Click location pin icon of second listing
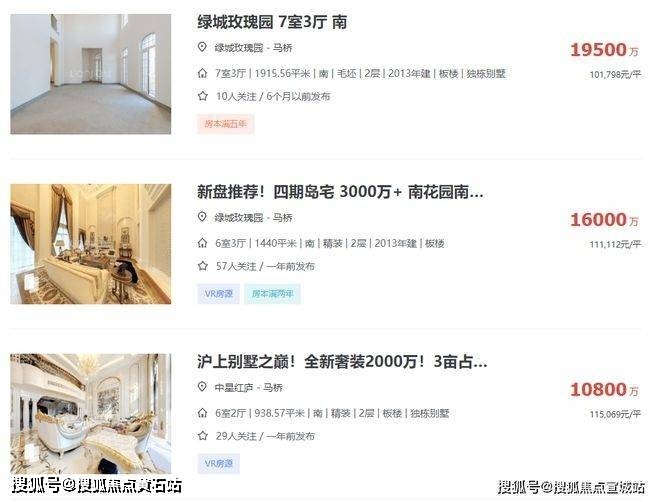Image resolution: width=660 pixels, height=502 pixels. 202,217
